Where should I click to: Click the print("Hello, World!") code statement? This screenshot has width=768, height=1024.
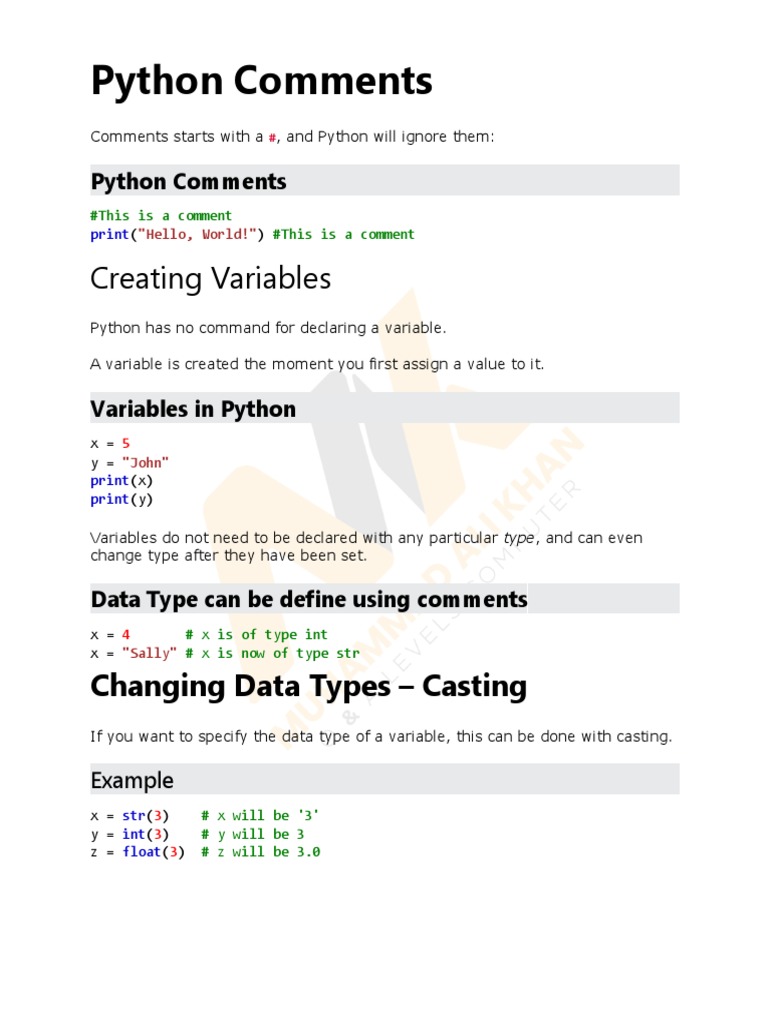(x=177, y=234)
